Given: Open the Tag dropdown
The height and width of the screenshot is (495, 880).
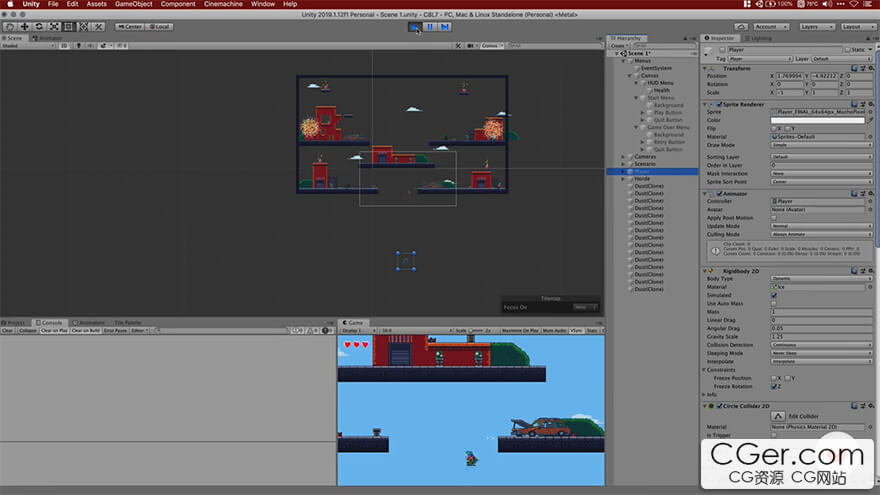Looking at the screenshot, I should pyautogui.click(x=760, y=58).
